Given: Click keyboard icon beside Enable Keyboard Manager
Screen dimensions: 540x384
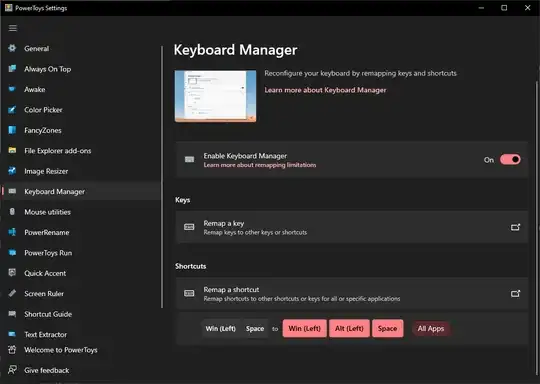Looking at the screenshot, I should pos(189,159).
